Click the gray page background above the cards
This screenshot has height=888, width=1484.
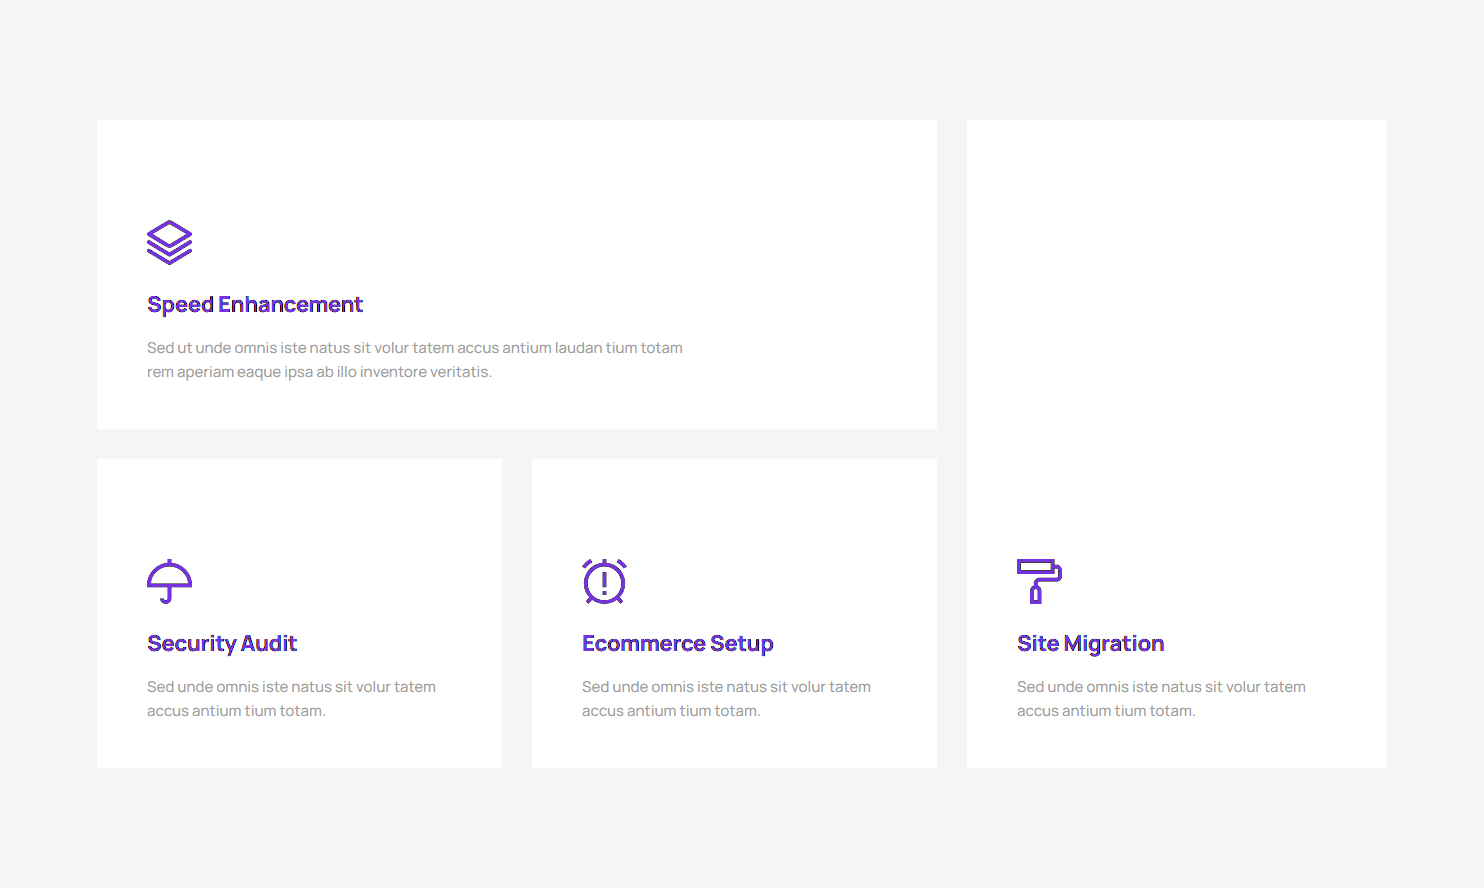point(742,60)
